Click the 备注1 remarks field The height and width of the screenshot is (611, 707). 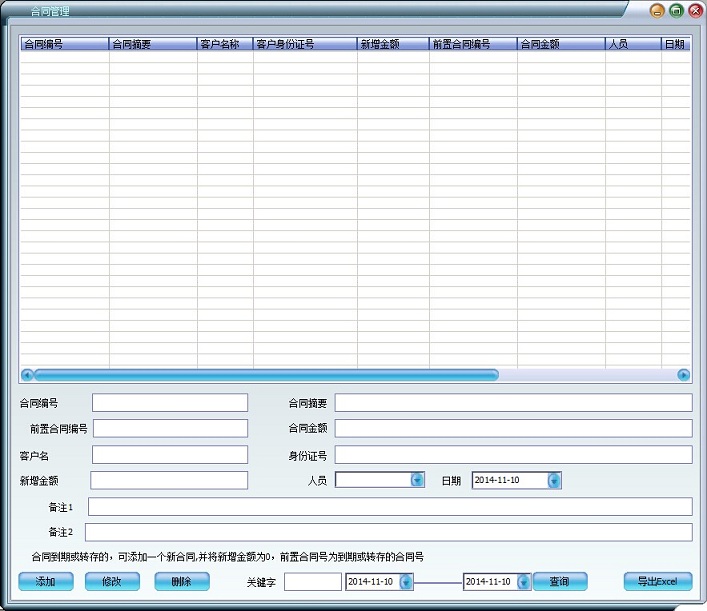390,506
